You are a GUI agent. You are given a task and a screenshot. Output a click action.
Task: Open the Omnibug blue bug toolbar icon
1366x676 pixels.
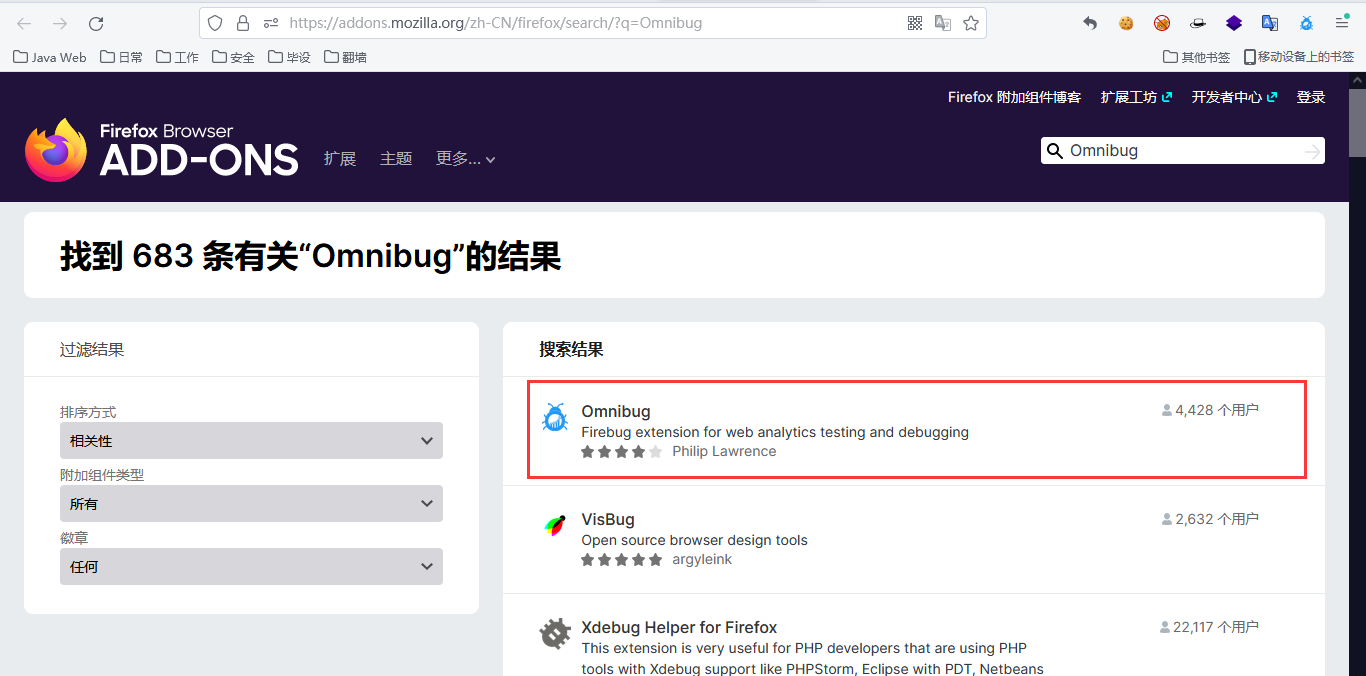(1306, 23)
